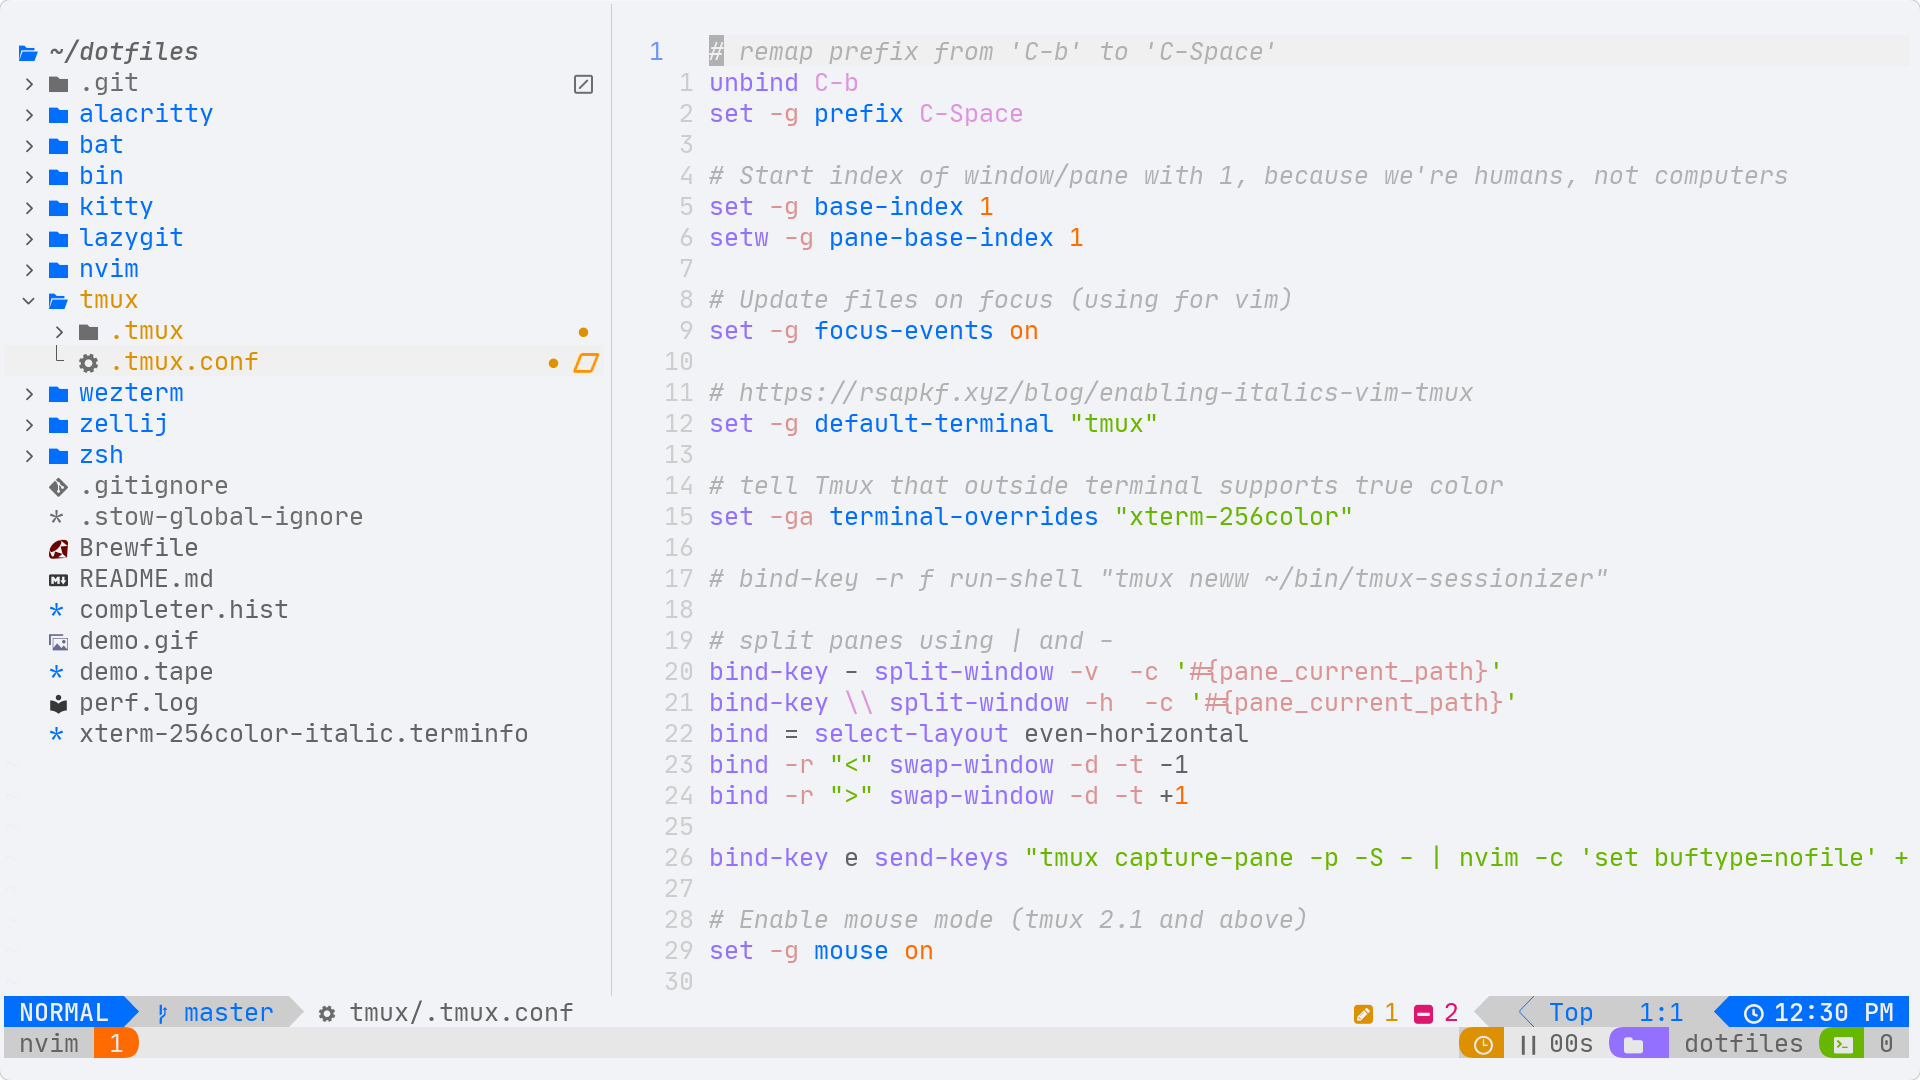
Task: Click the git icon beside .gitignore
Action: [59, 487]
